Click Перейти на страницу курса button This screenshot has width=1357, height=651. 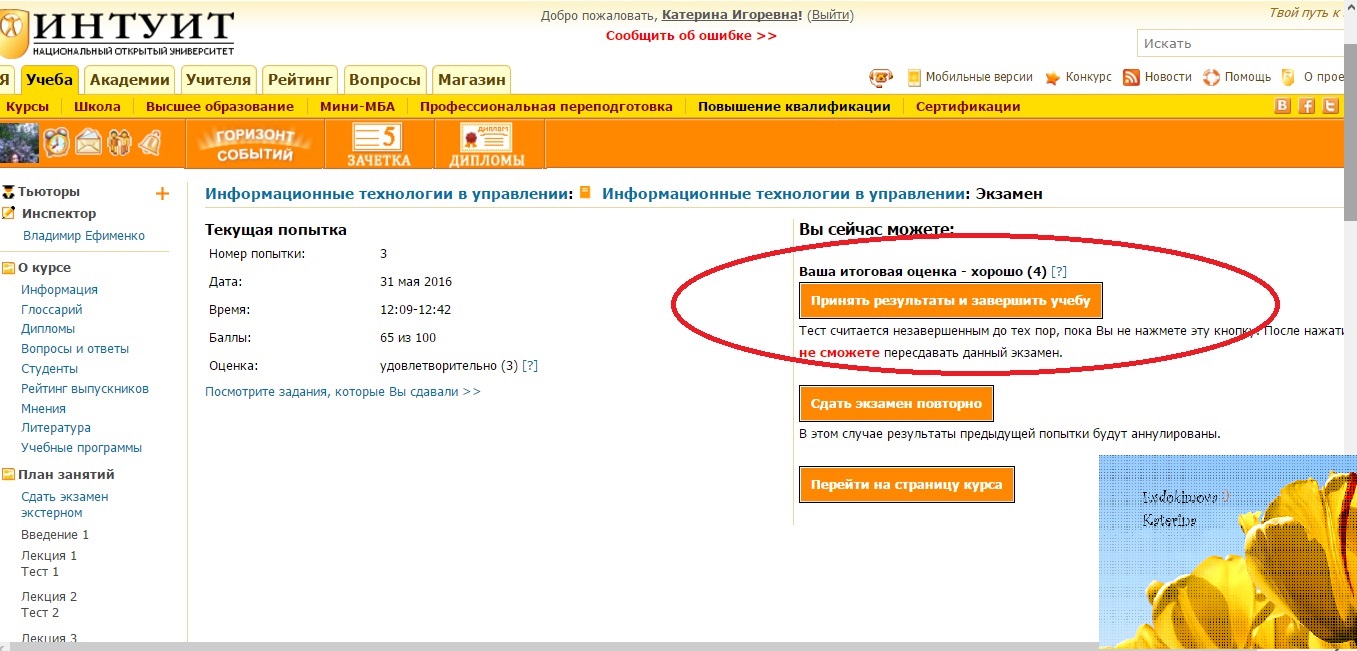point(906,485)
